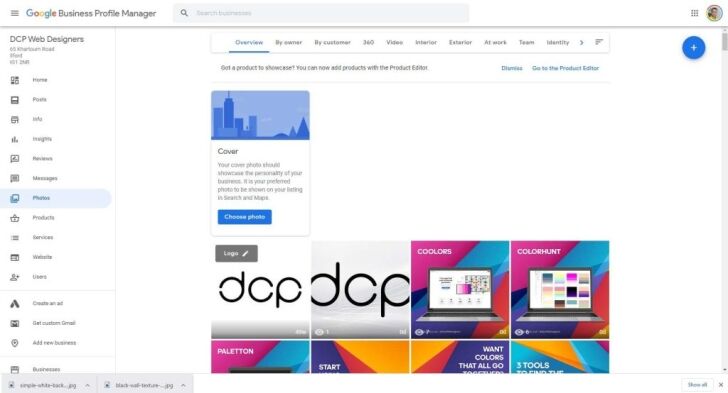The image size is (728, 393).
Task: Switch to the 360 tab
Action: tap(368, 42)
